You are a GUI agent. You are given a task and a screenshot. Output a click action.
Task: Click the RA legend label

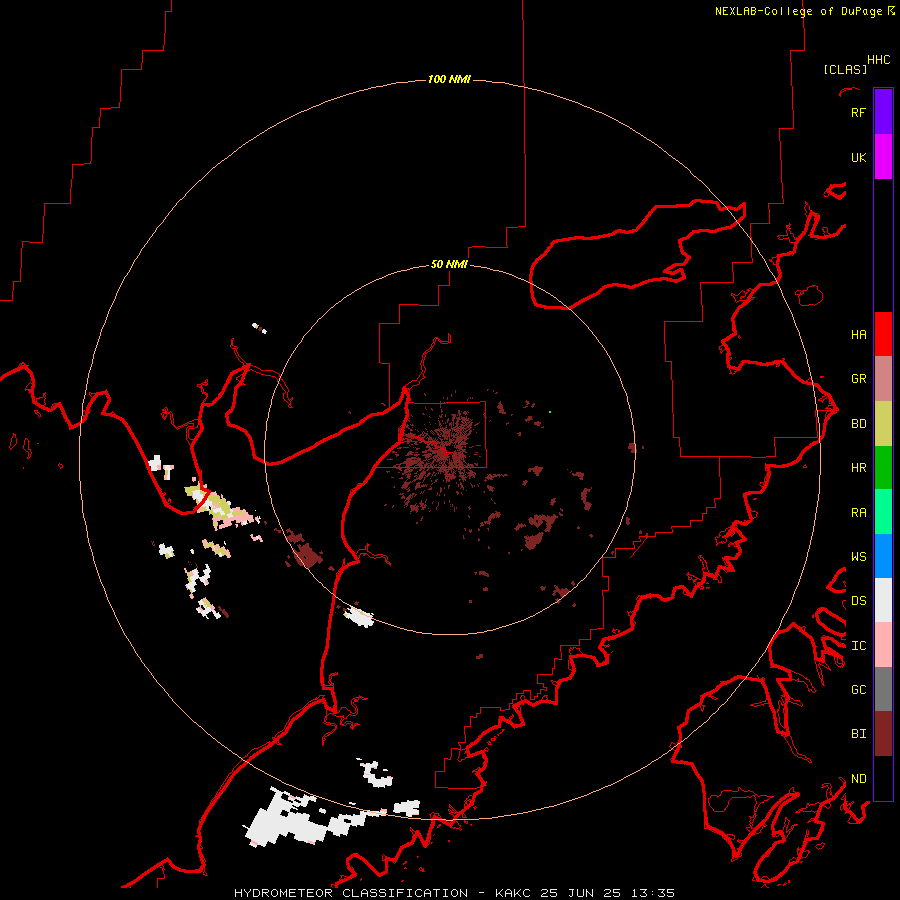858,513
